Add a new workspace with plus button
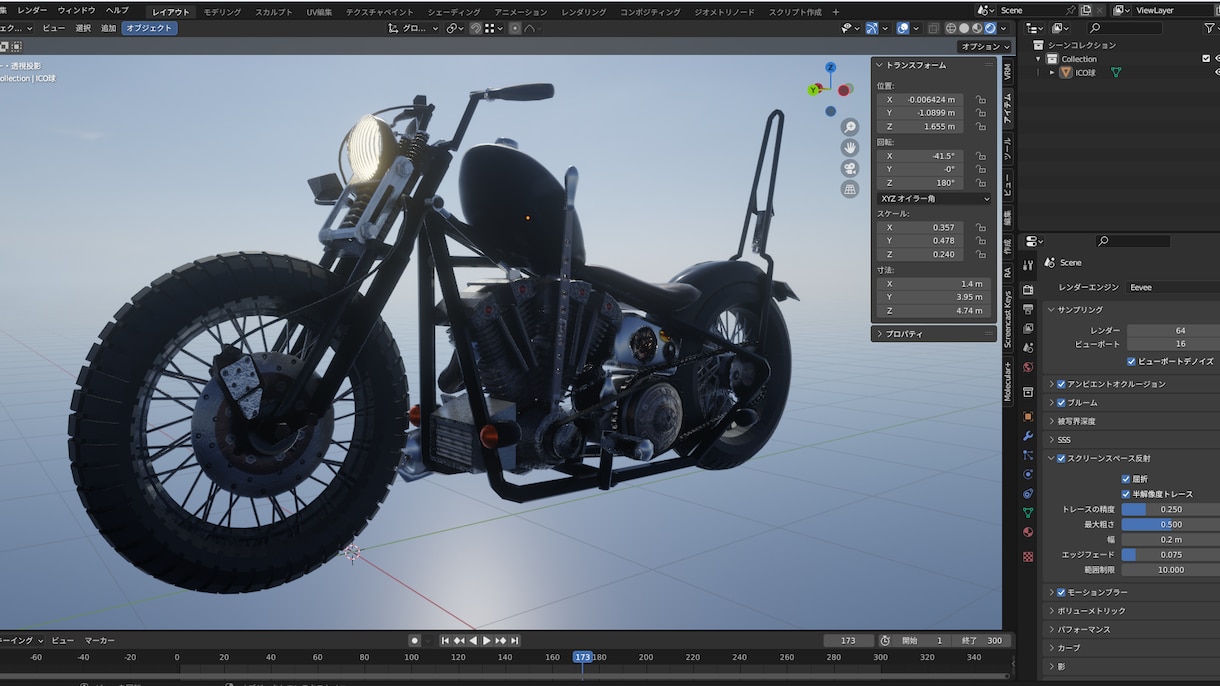1220x686 pixels. 836,12
